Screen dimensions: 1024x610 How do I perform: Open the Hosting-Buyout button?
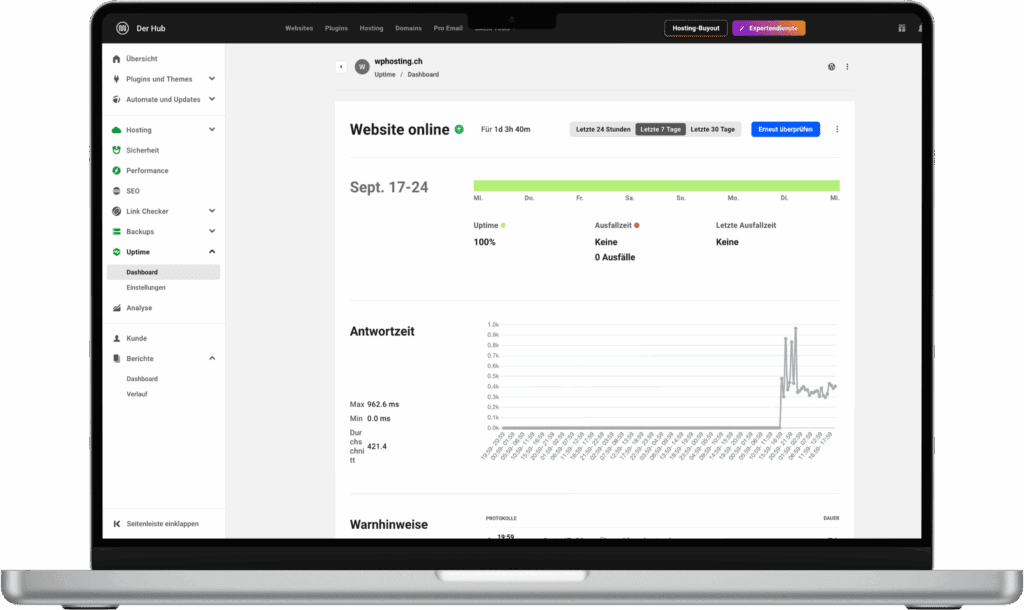(695, 28)
